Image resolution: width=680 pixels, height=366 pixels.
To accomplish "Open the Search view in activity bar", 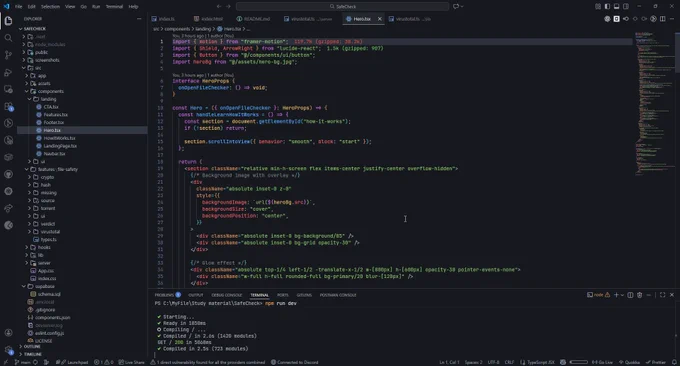I will tap(8, 38).
